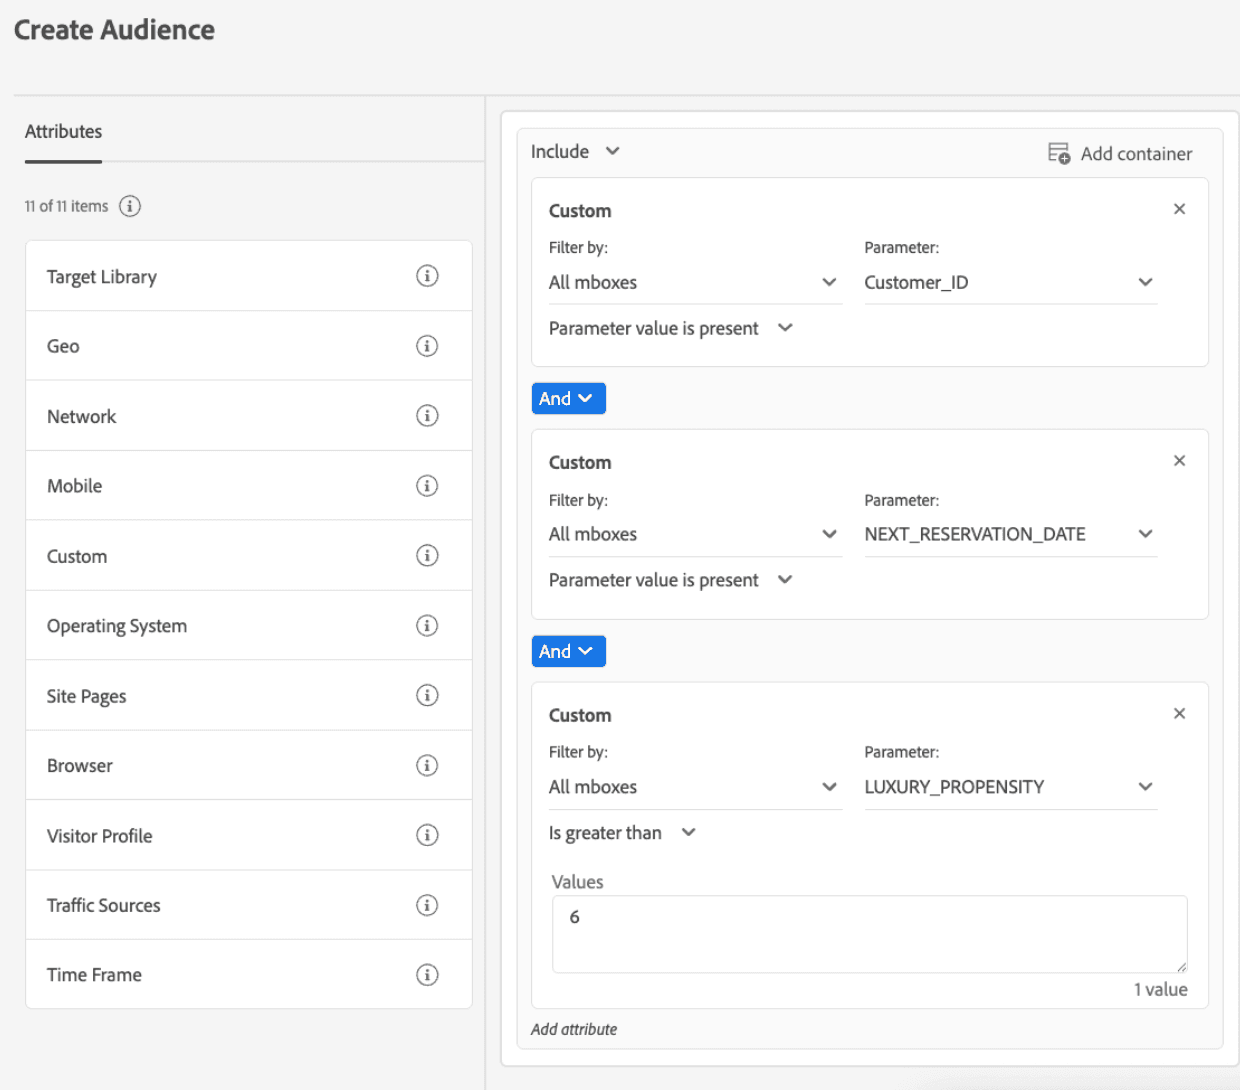
Task: Delete the LUXURY_PROPENSITY custom rule
Action: (x=1179, y=714)
